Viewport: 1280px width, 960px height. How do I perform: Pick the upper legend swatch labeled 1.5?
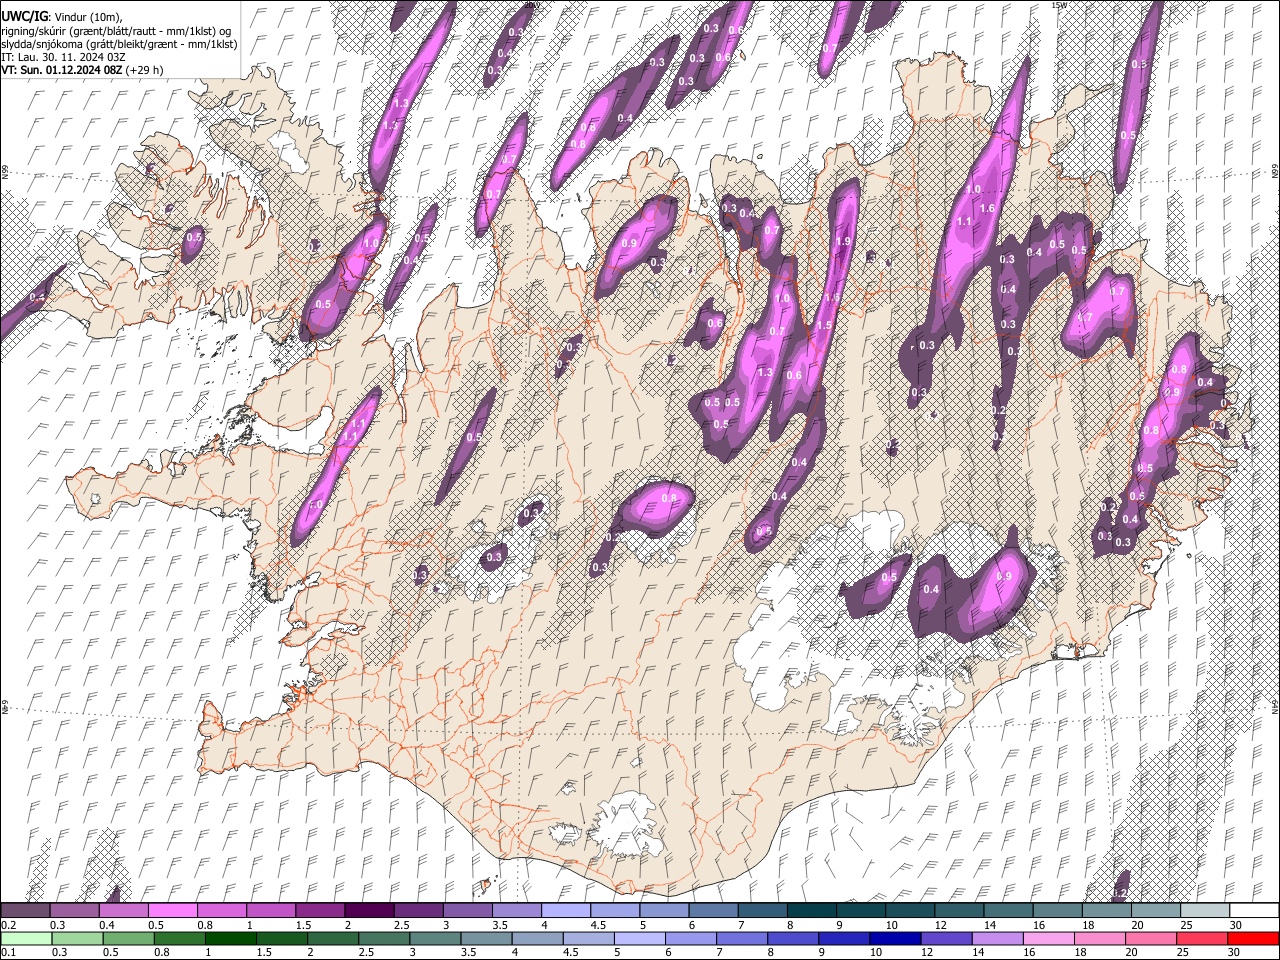point(319,910)
